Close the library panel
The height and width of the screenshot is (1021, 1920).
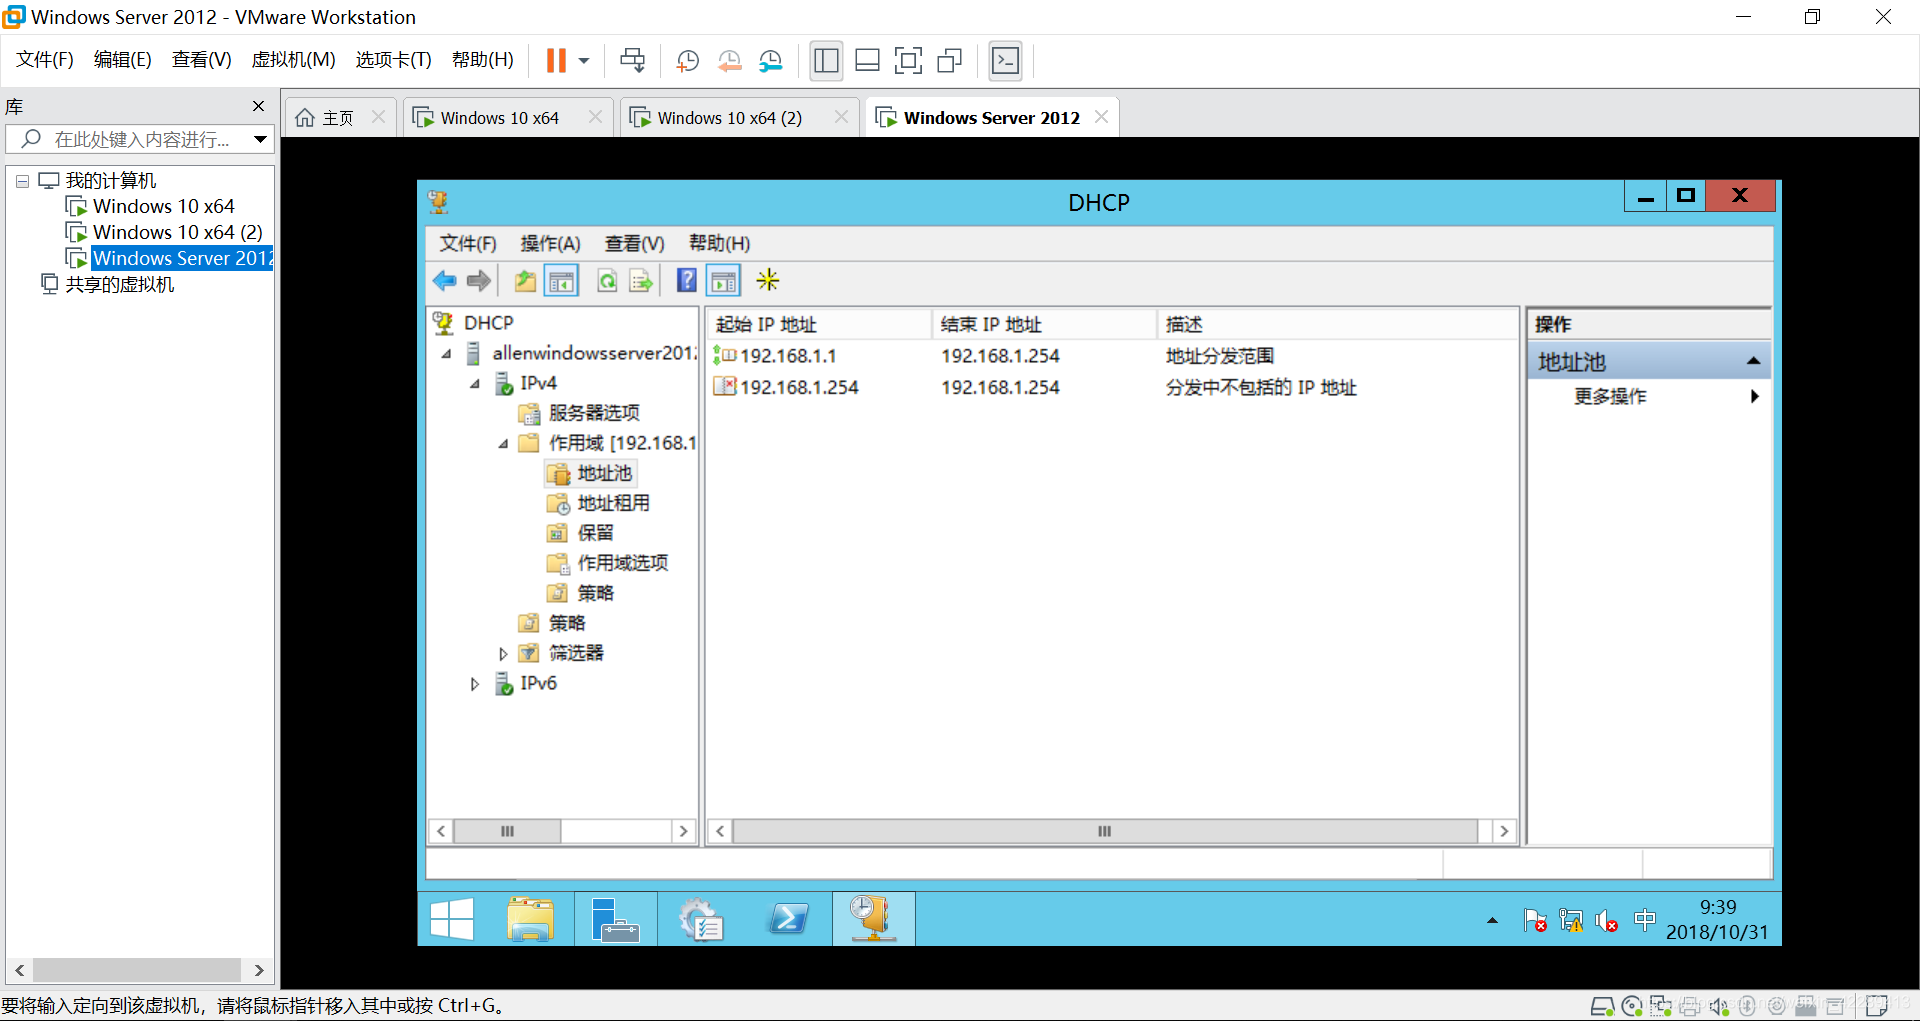tap(258, 106)
